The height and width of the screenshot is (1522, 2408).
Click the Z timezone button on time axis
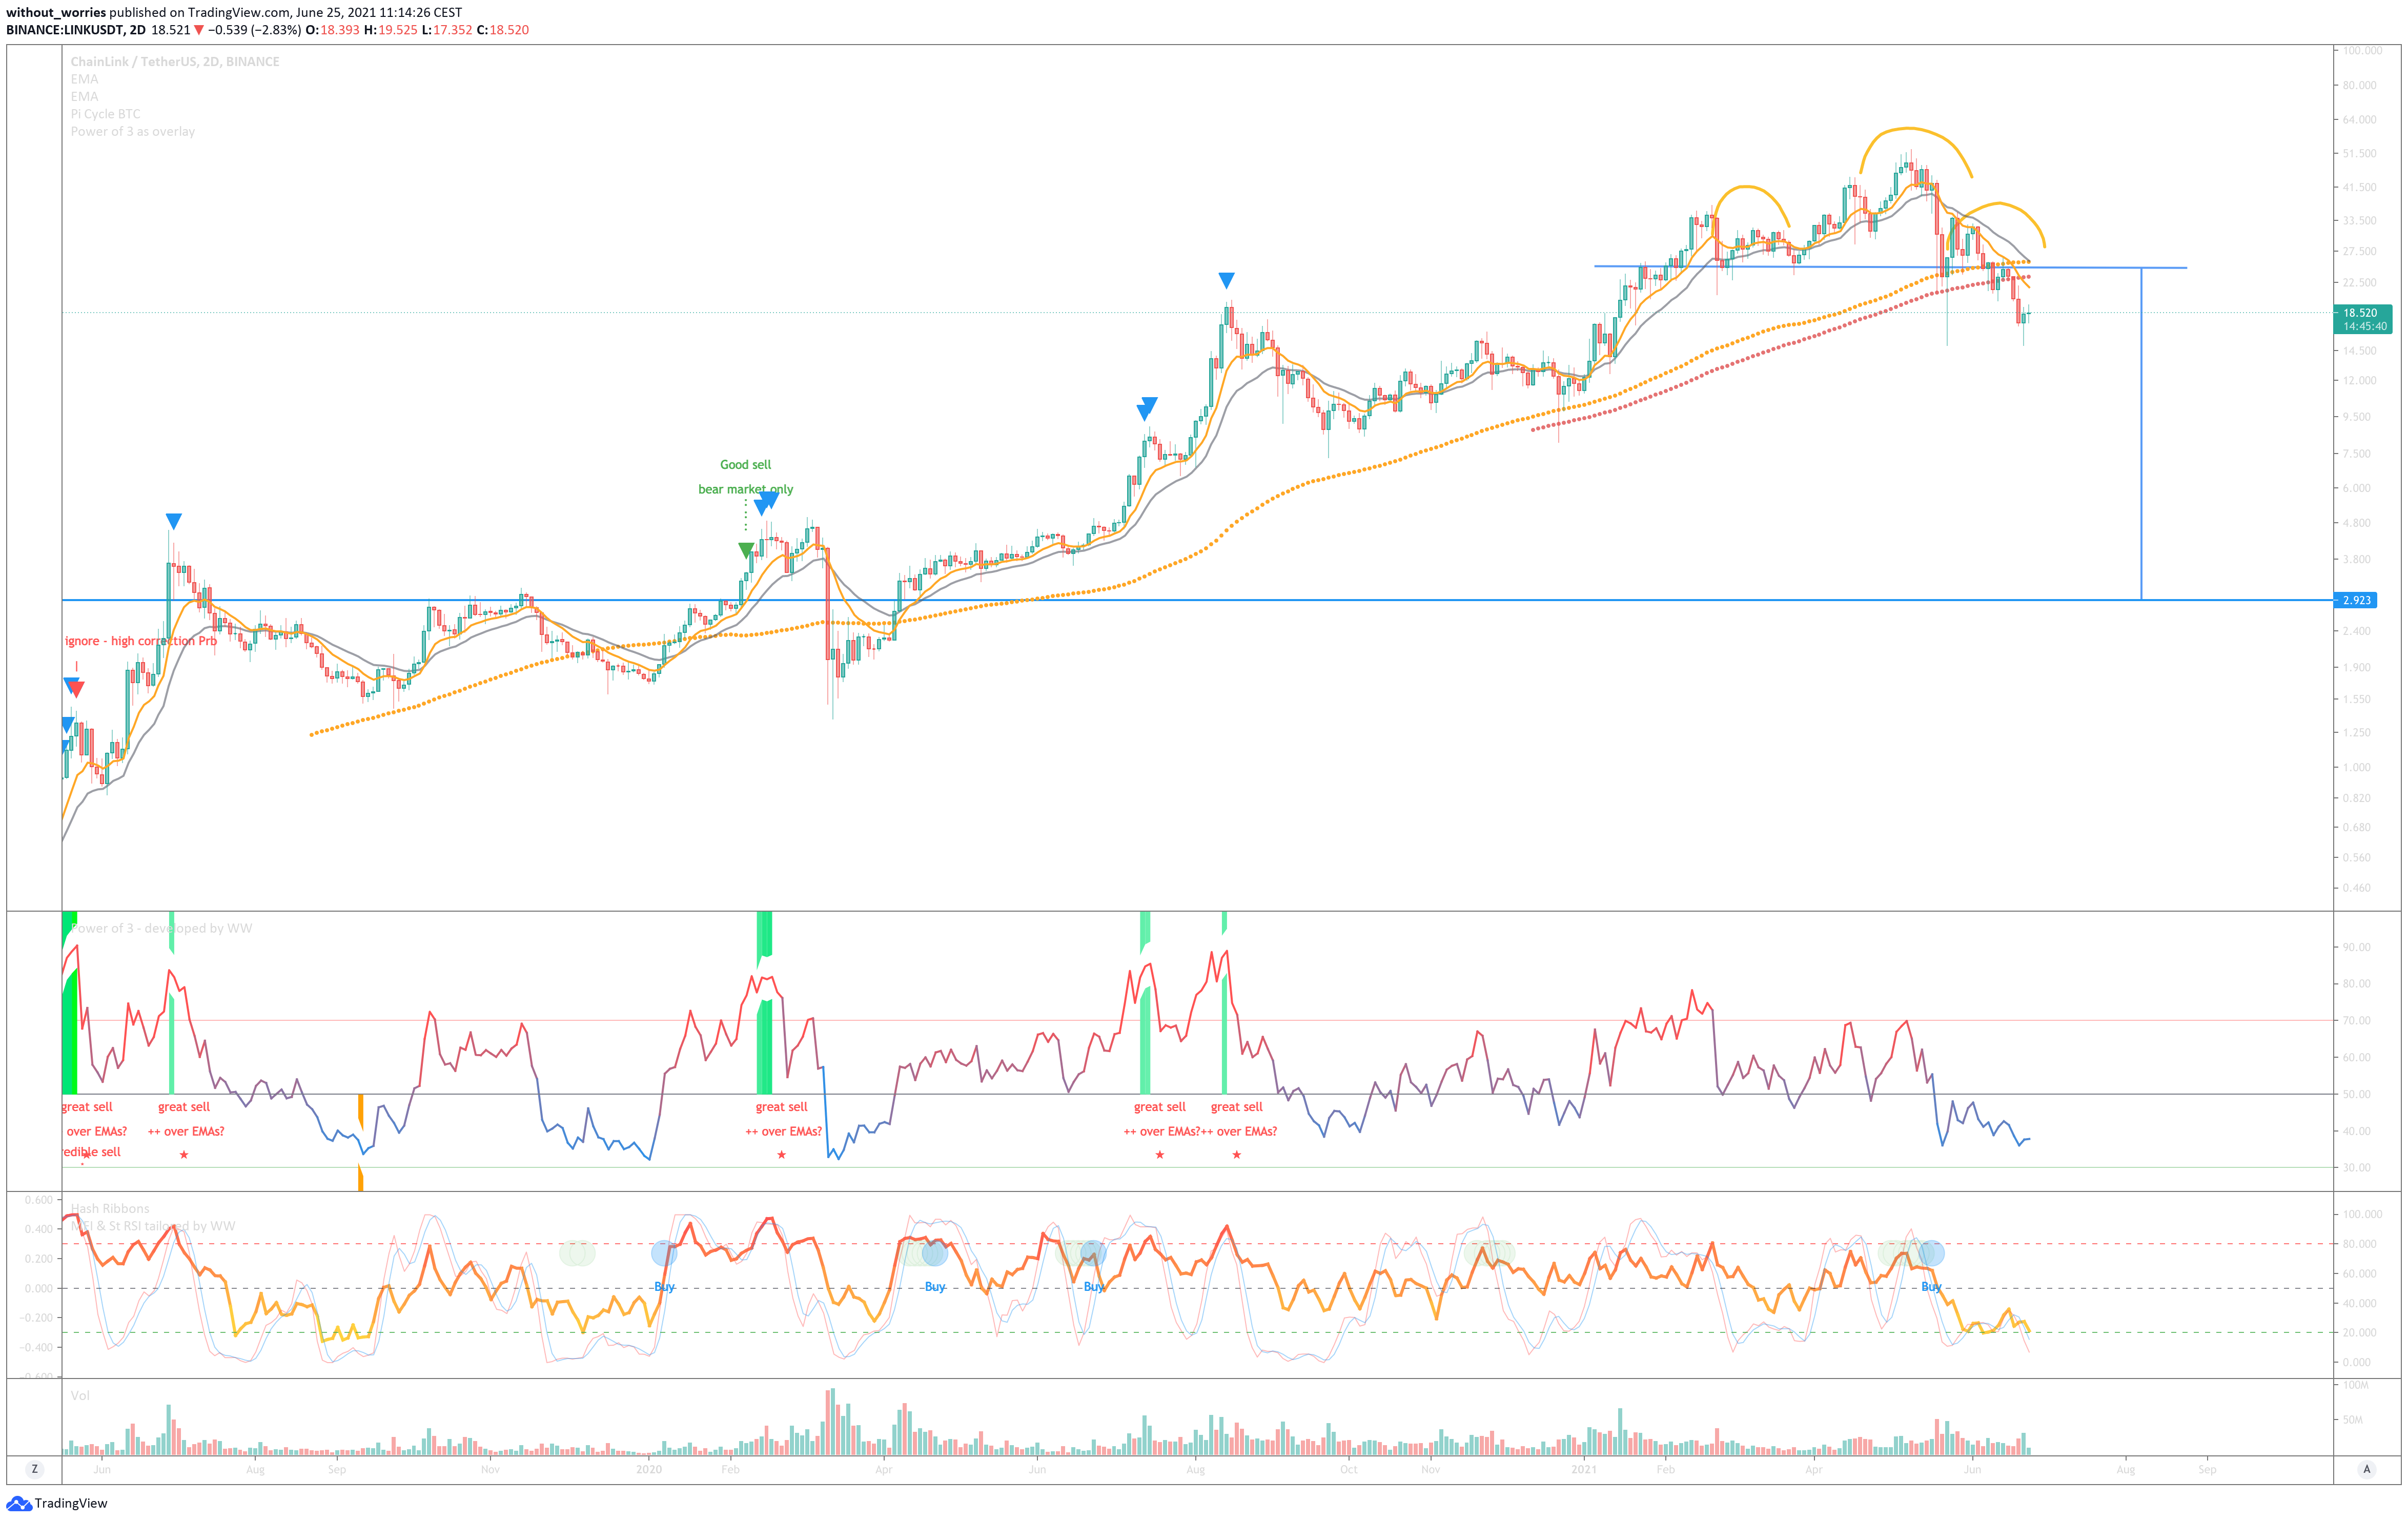tap(35, 1469)
